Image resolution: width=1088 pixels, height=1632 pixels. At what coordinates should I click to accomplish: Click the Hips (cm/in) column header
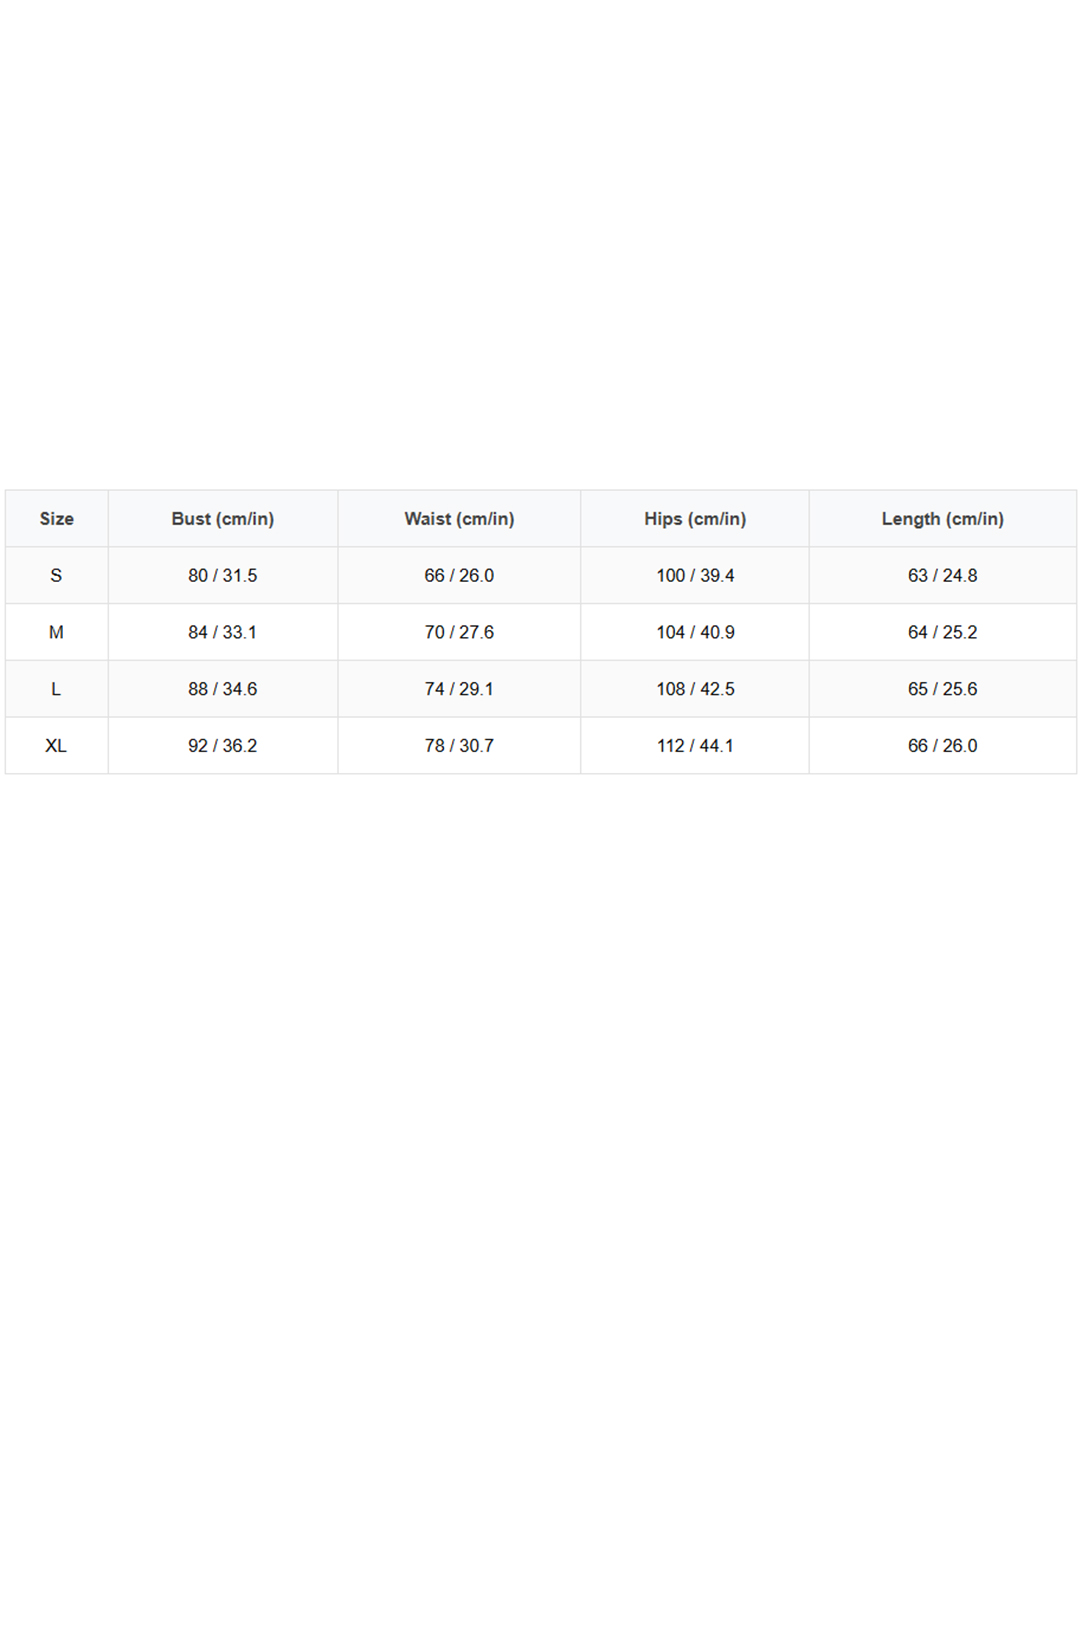(695, 519)
